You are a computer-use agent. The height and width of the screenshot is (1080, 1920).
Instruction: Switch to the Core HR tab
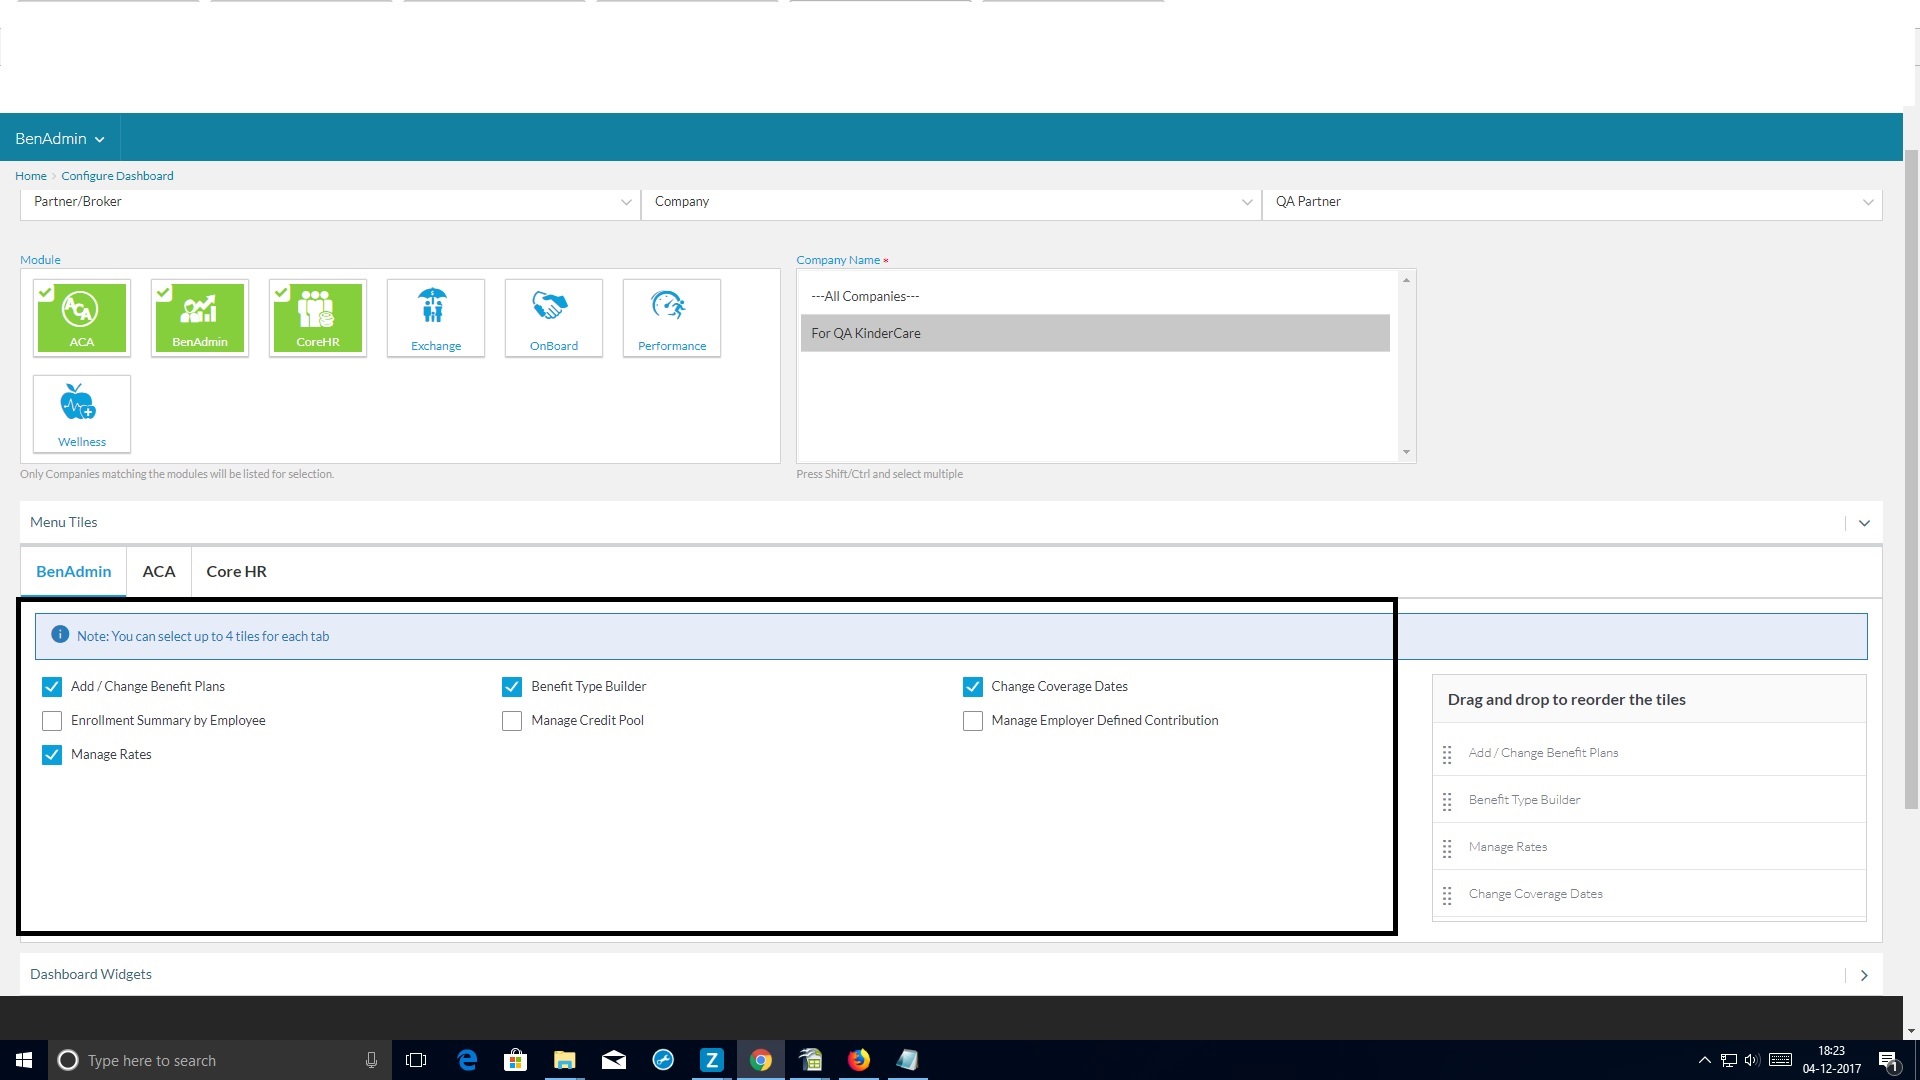point(236,572)
